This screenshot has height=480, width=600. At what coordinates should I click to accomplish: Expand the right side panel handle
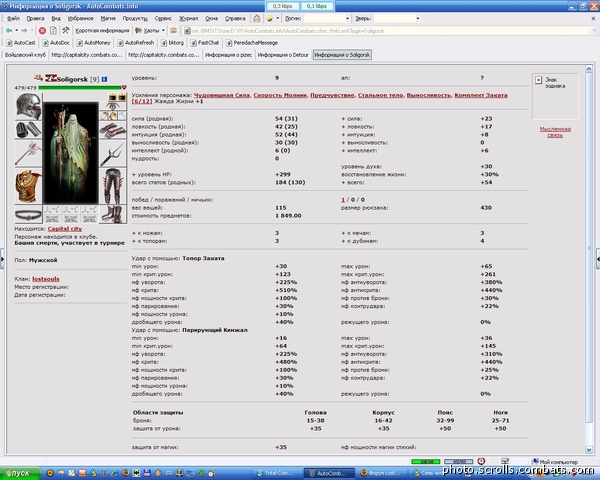tap(598, 259)
